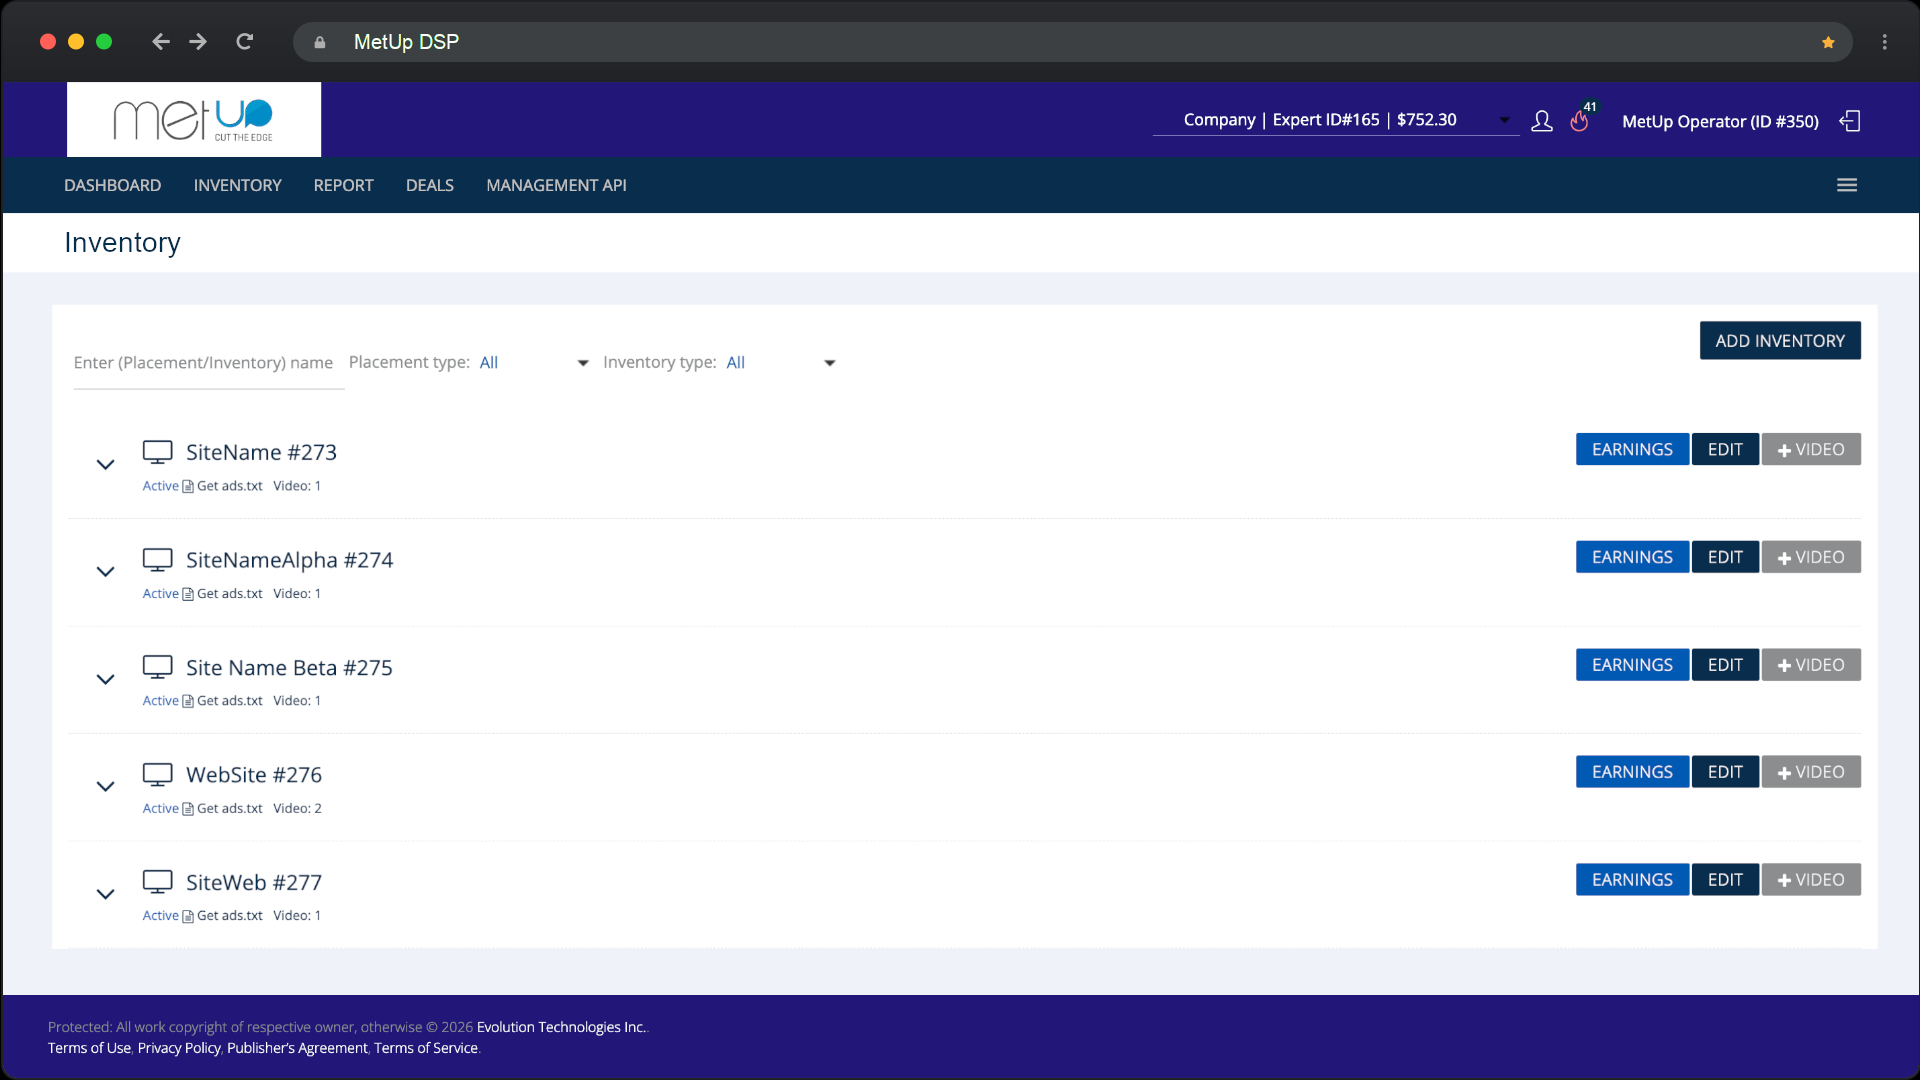Image resolution: width=1920 pixels, height=1080 pixels.
Task: Open the Publisher's Agreement link
Action: [x=297, y=1048]
